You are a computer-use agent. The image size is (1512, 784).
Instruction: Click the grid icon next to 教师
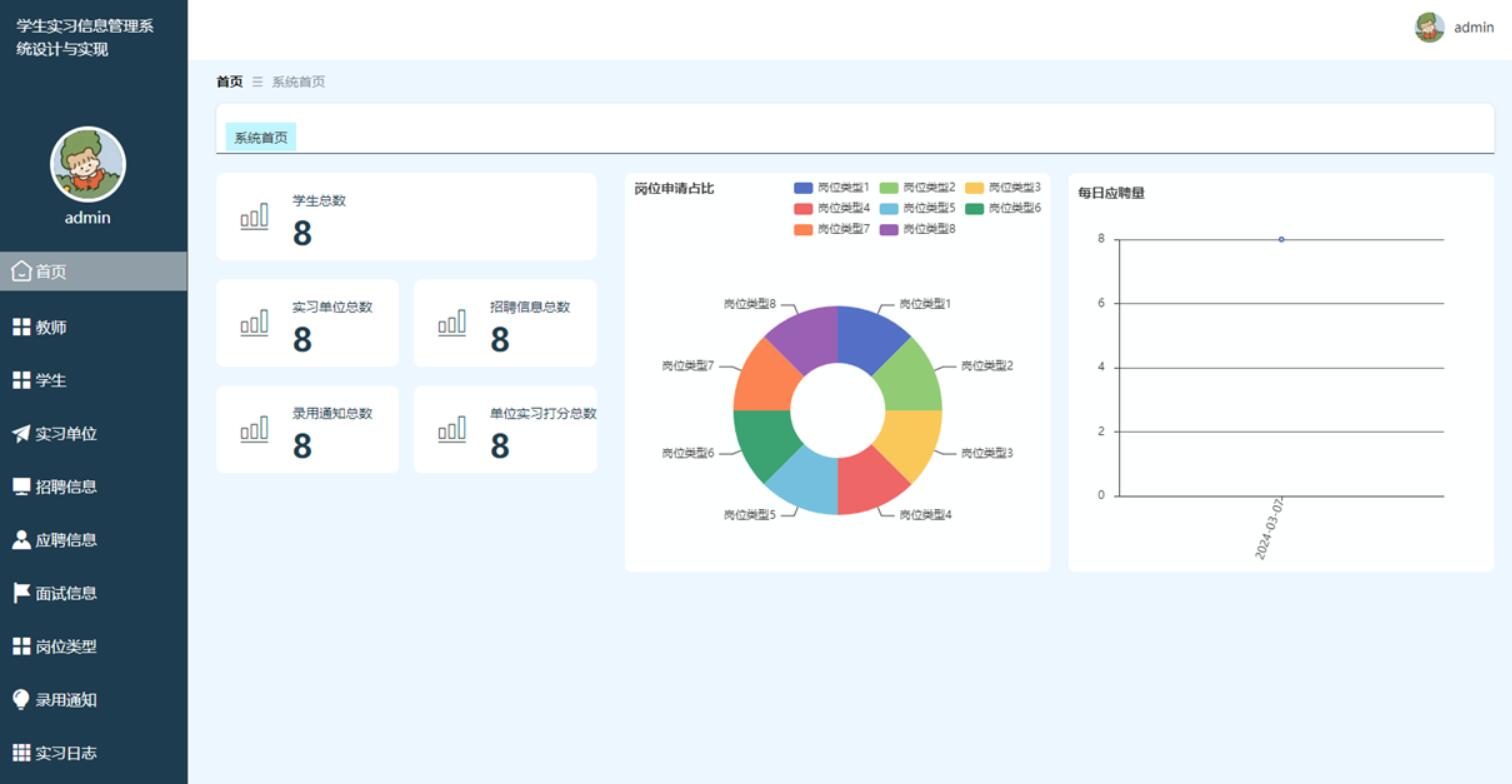(21, 327)
